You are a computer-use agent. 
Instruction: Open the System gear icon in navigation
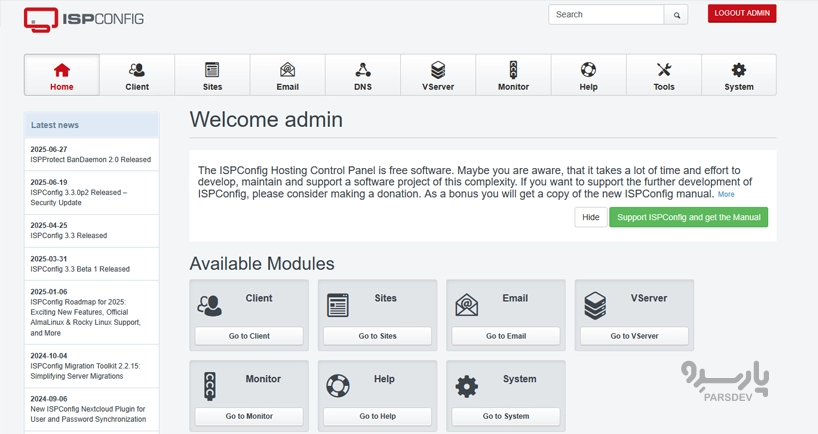(739, 69)
